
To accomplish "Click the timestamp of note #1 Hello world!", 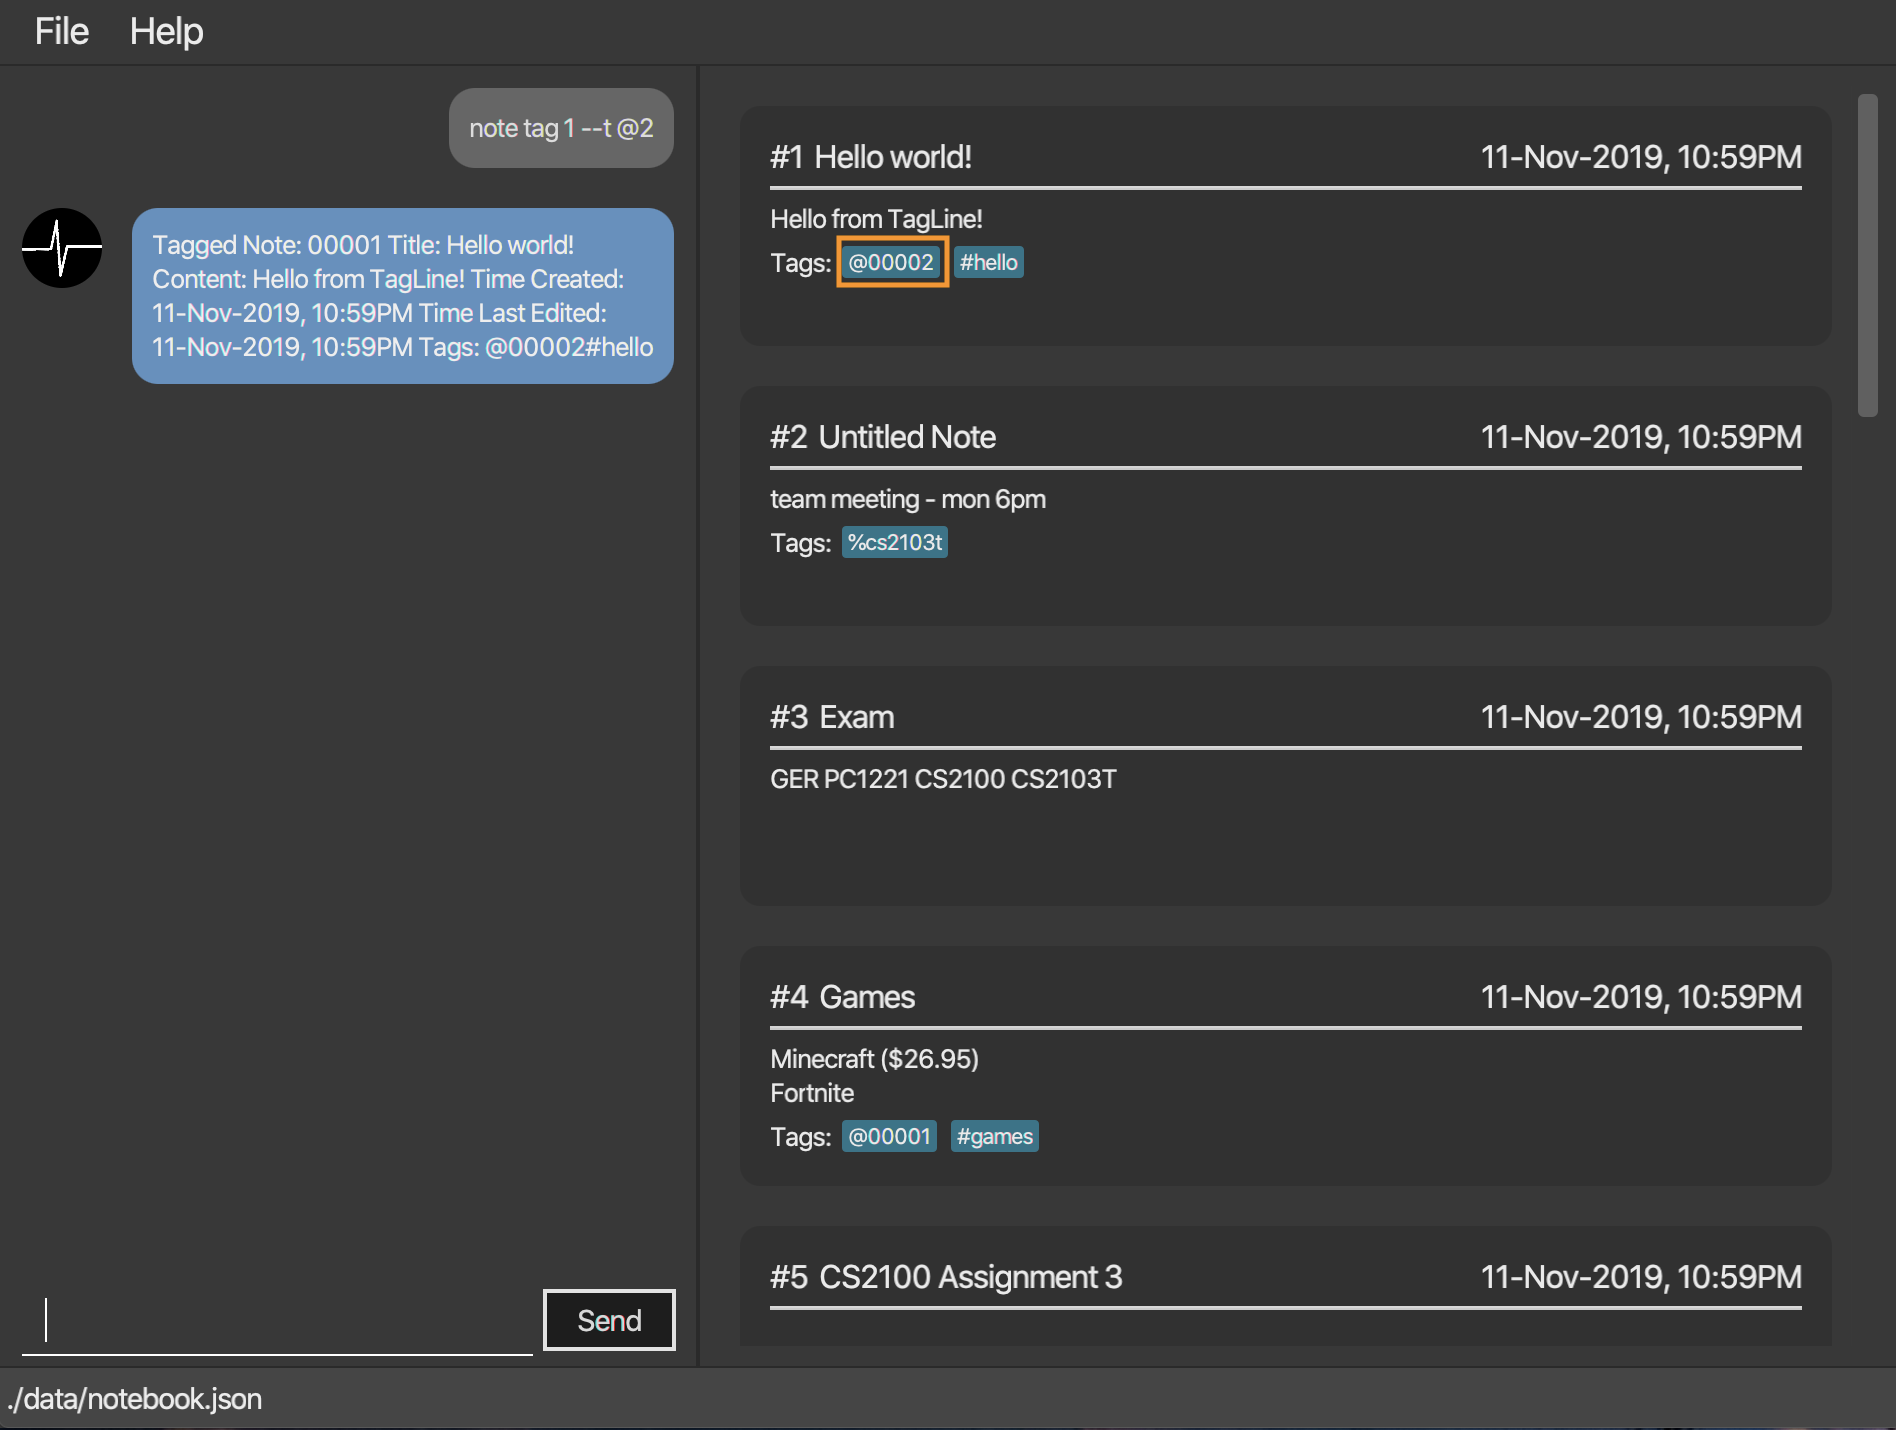I will 1641,157.
